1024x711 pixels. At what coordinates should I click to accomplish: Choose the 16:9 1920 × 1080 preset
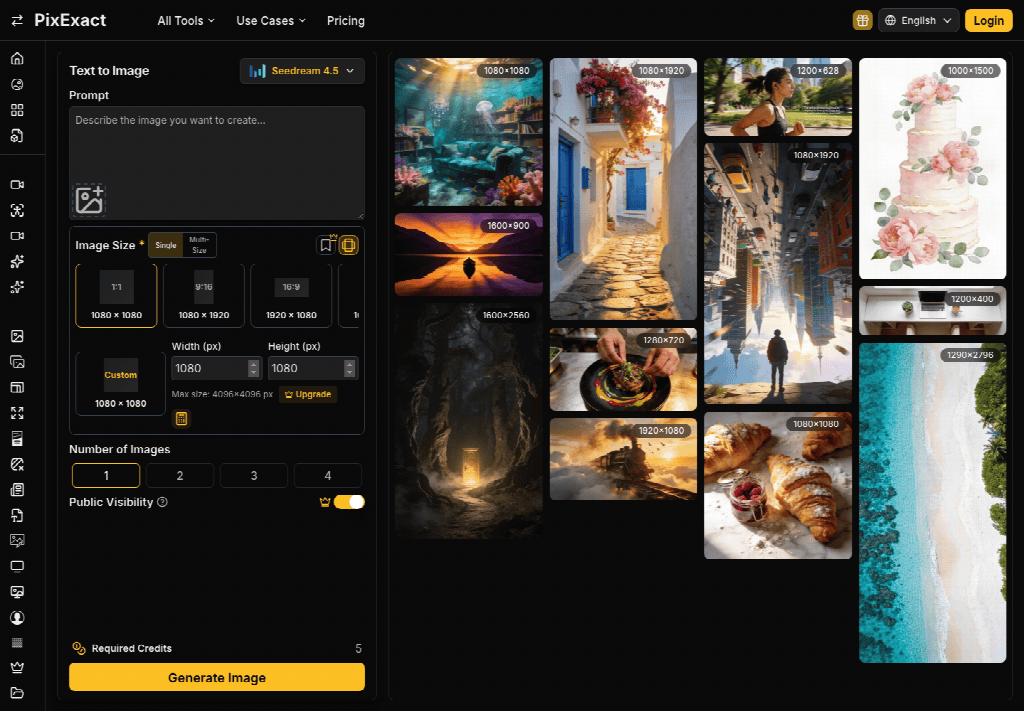291,296
